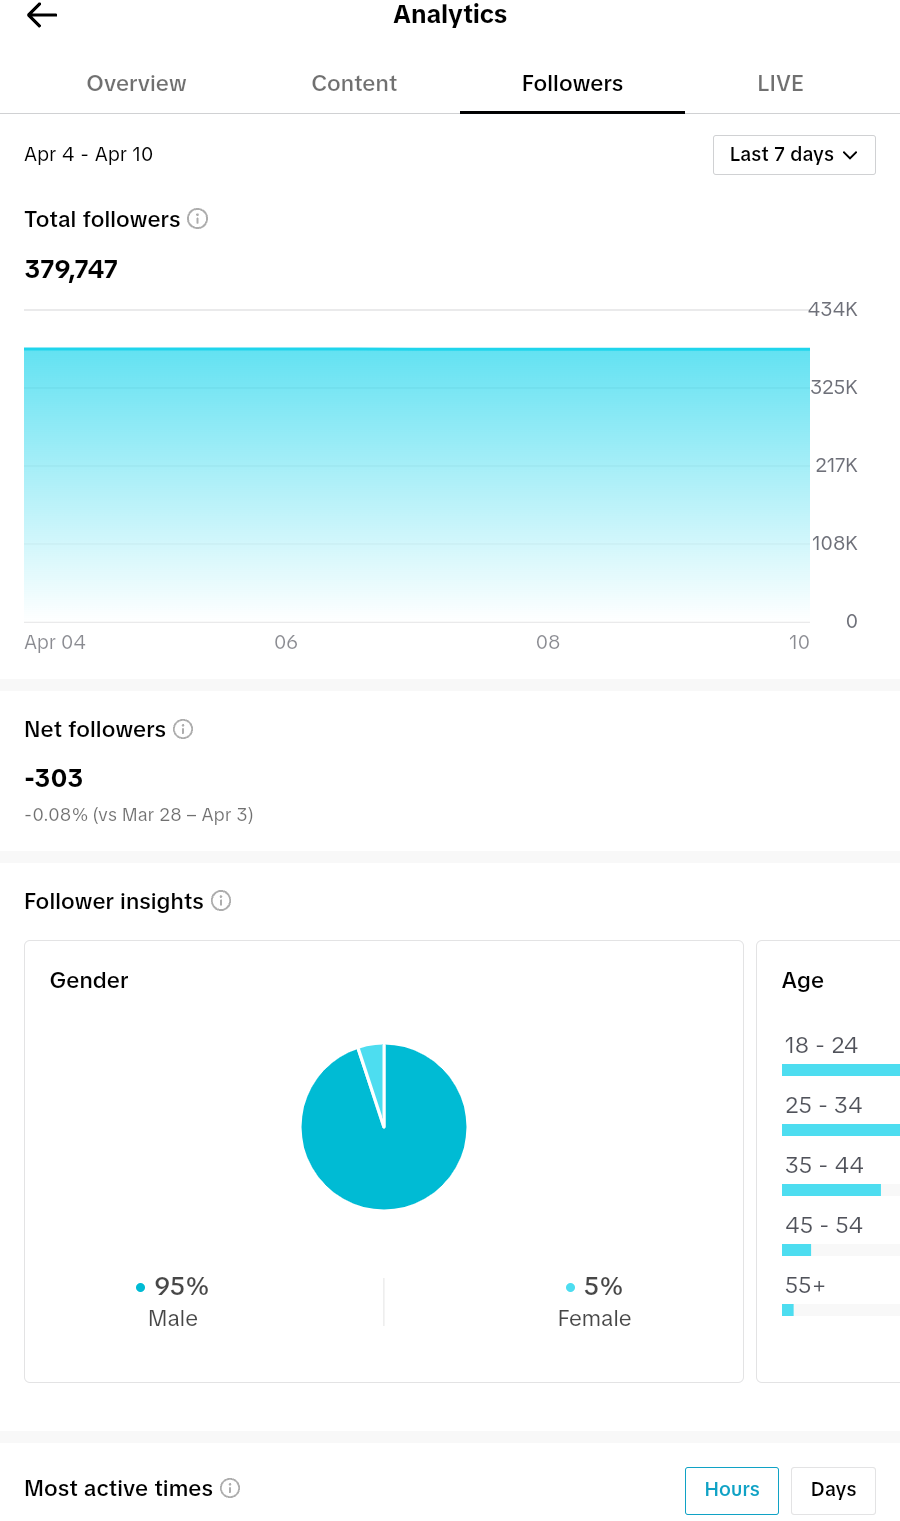Click the 18 - 24 age bar
Viewport: 900px width, 1521px height.
pyautogui.click(x=841, y=1070)
